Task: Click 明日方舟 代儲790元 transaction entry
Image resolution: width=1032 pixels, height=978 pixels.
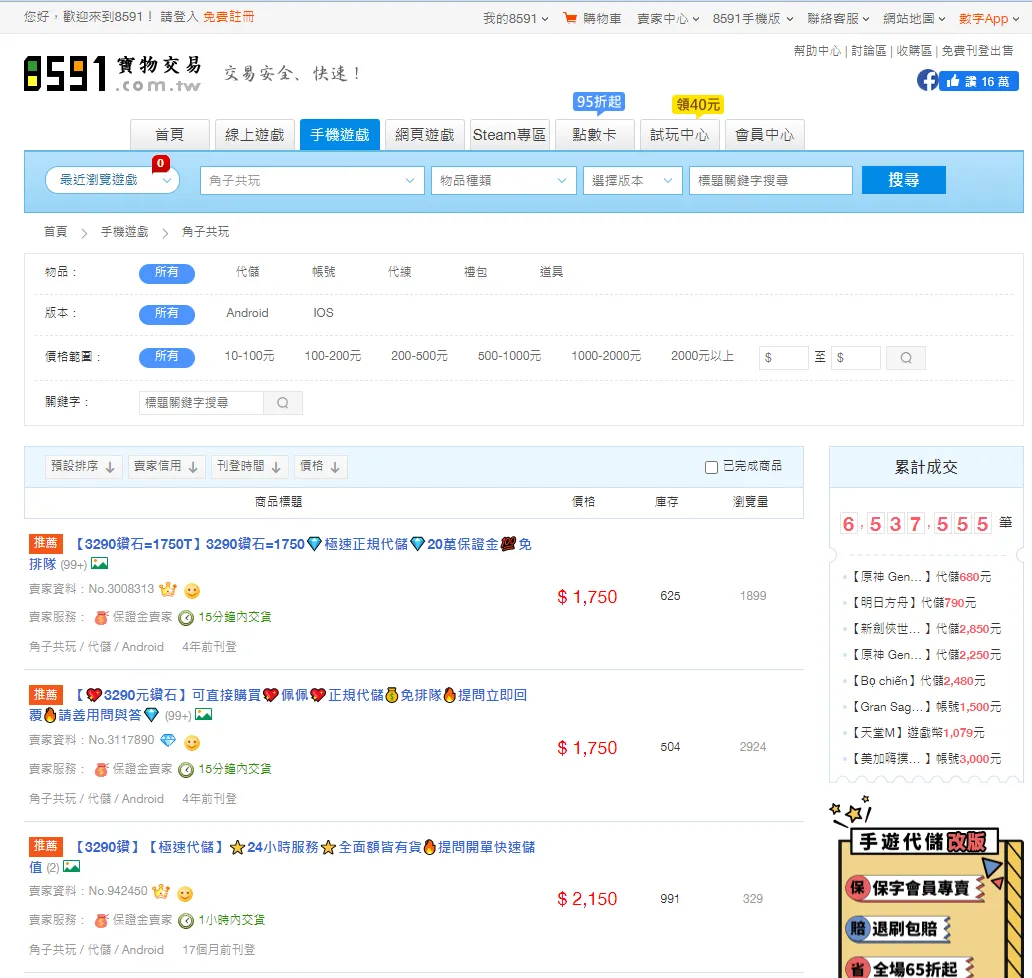Action: [914, 603]
